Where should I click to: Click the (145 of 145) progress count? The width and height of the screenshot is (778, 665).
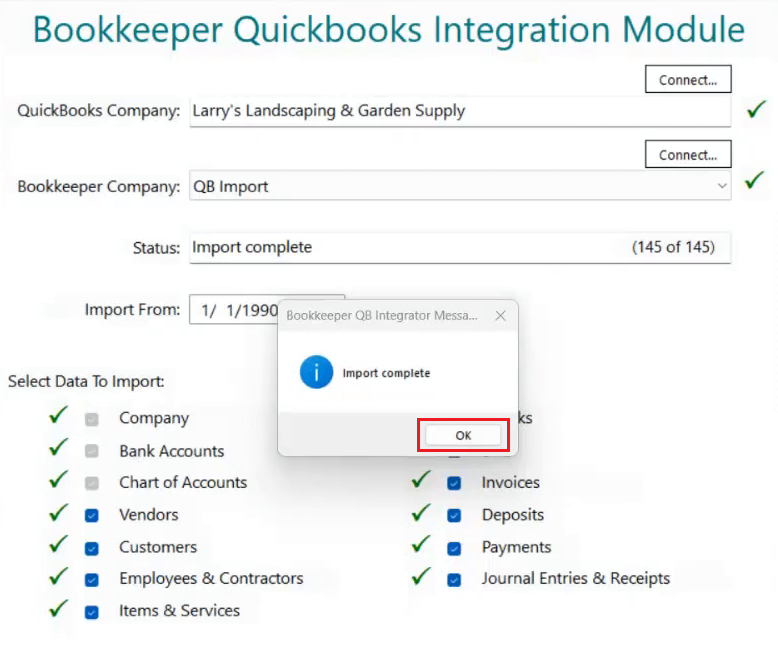point(673,247)
